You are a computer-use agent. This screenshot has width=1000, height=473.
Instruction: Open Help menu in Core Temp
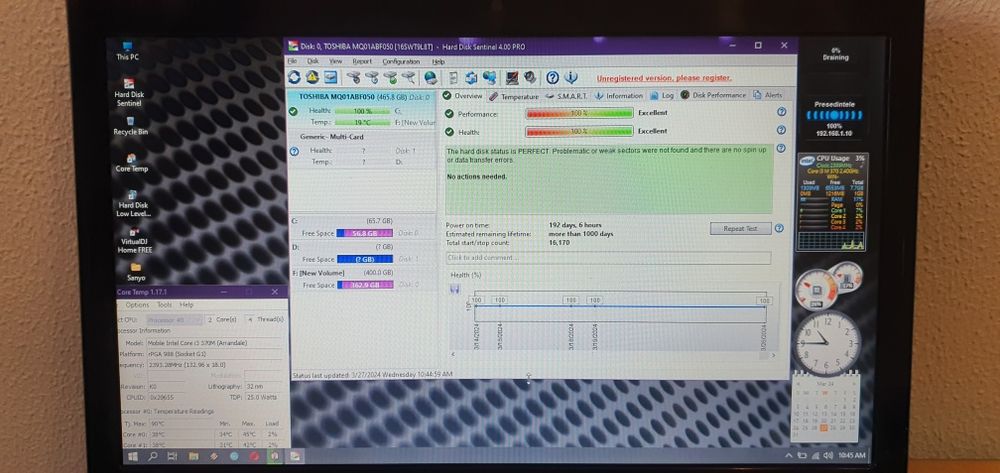pos(186,305)
